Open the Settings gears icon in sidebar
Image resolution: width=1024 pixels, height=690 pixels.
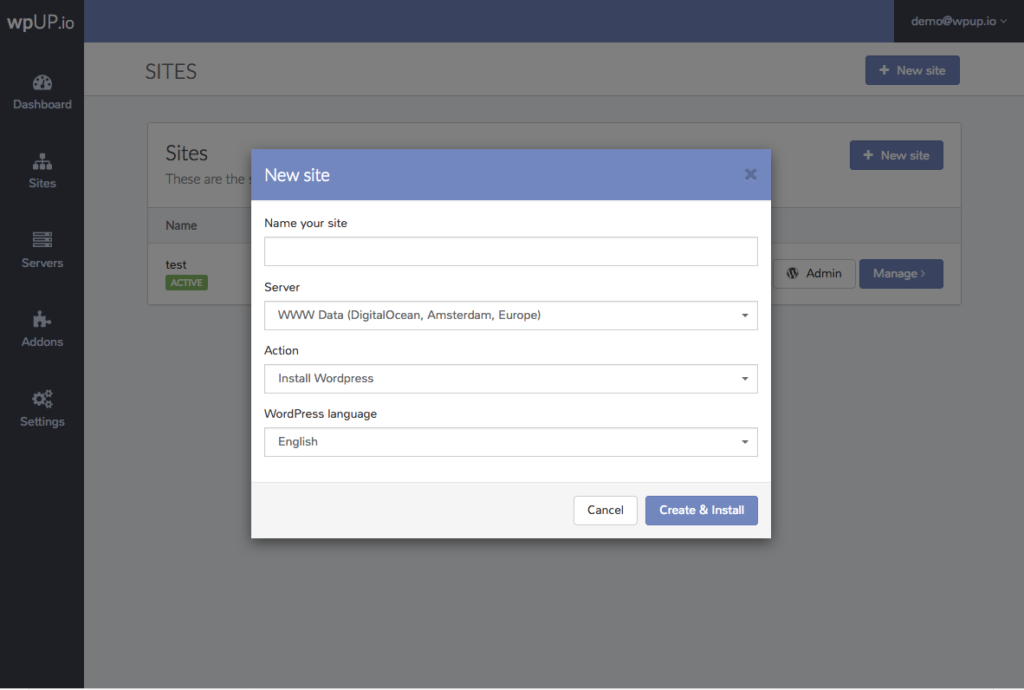42,399
